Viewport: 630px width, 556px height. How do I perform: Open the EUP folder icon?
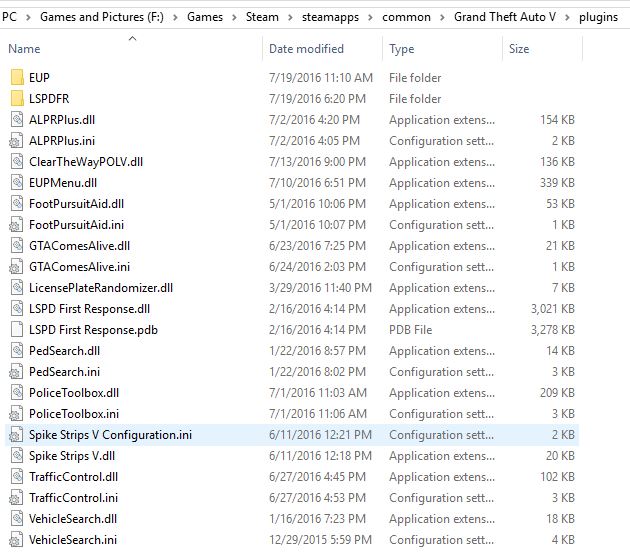tap(17, 77)
